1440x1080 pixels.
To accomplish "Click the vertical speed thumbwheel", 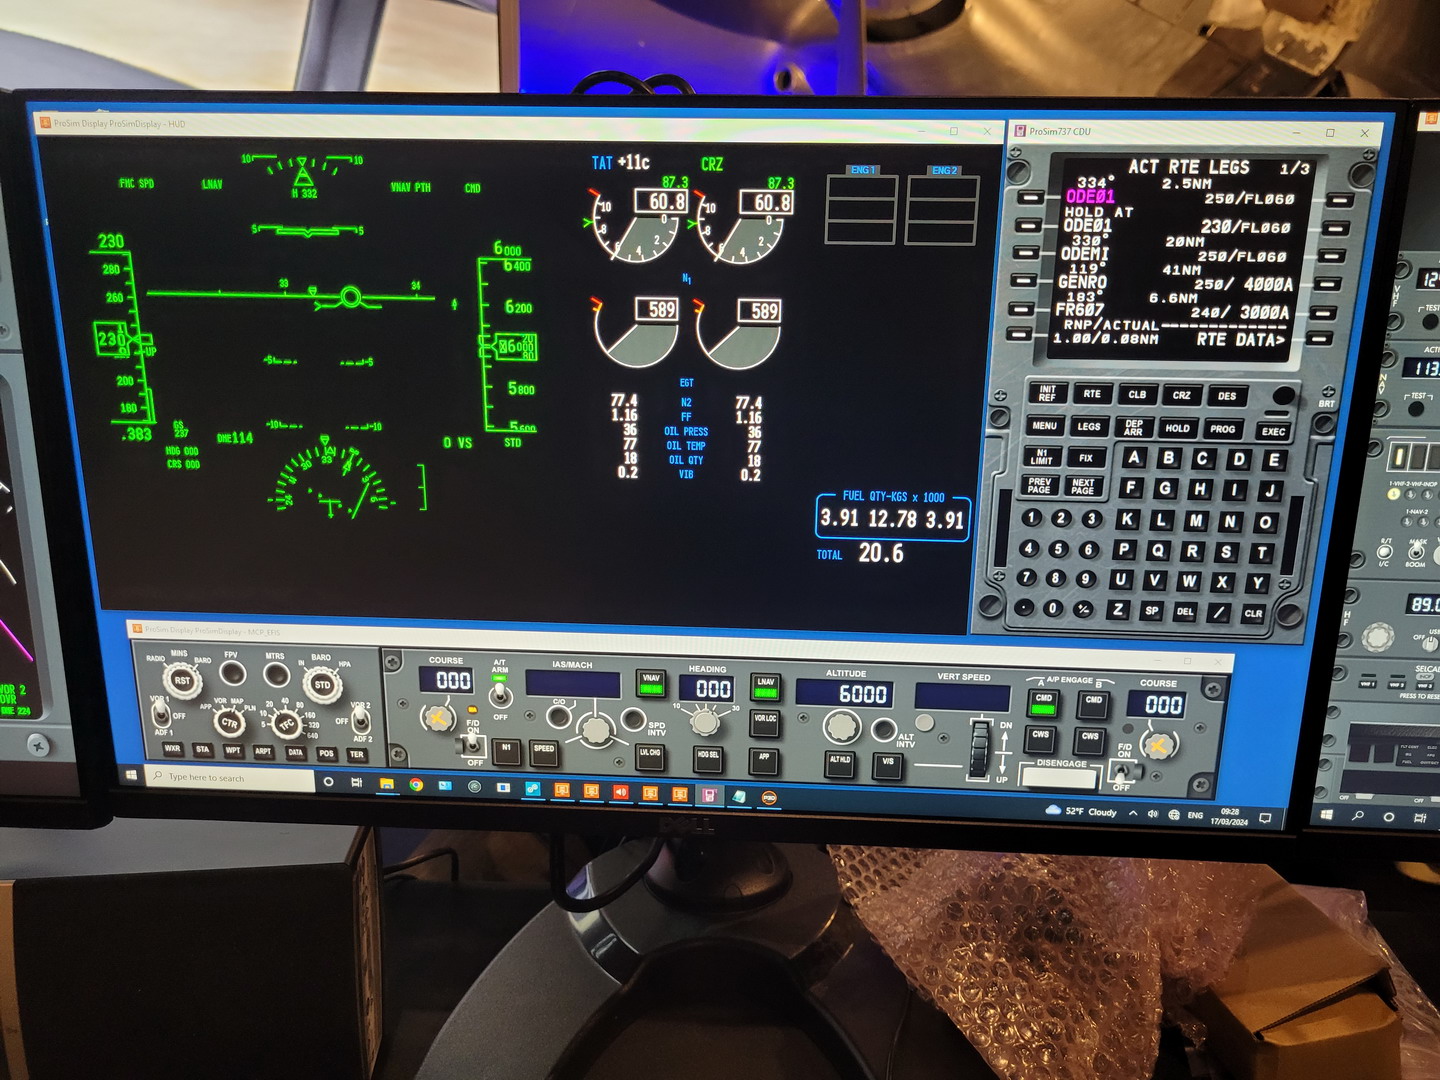I will click(x=979, y=749).
